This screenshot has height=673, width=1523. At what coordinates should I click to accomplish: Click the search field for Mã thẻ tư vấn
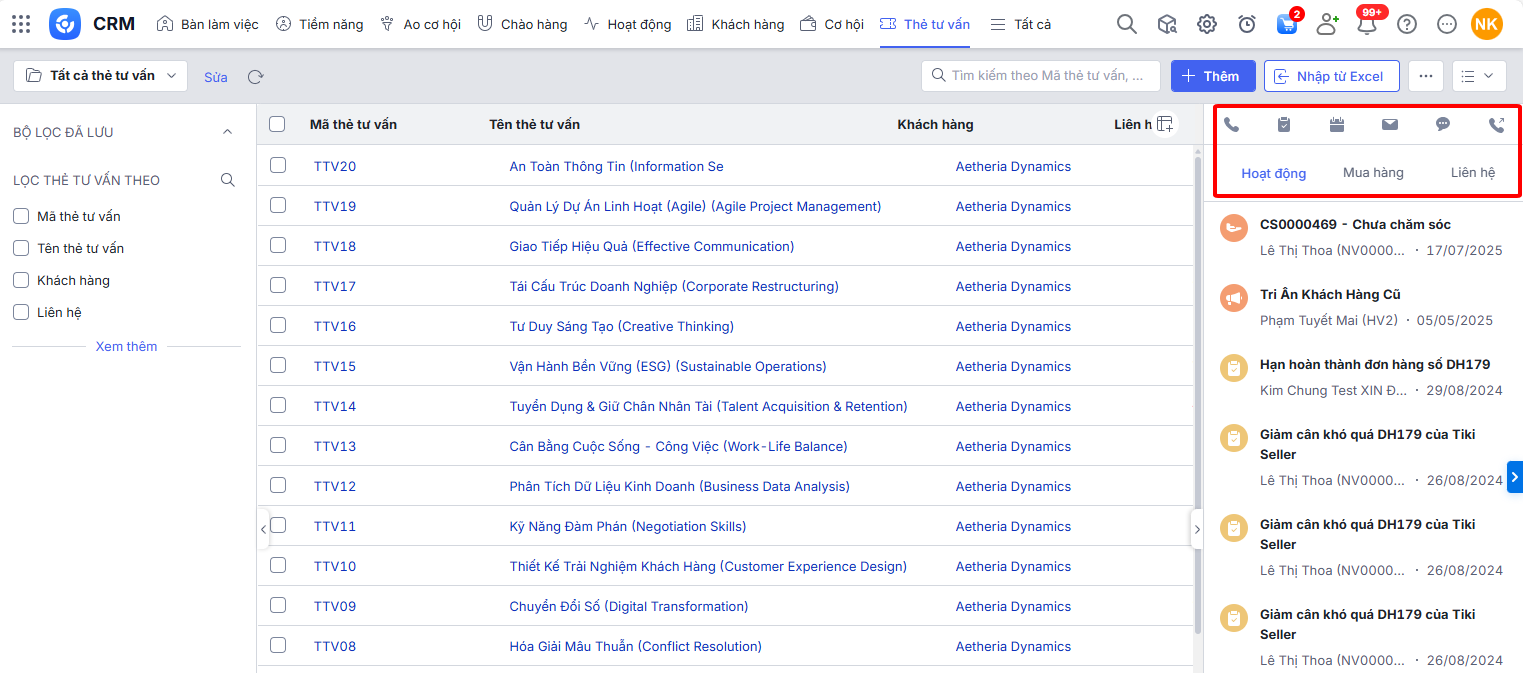coord(1040,76)
